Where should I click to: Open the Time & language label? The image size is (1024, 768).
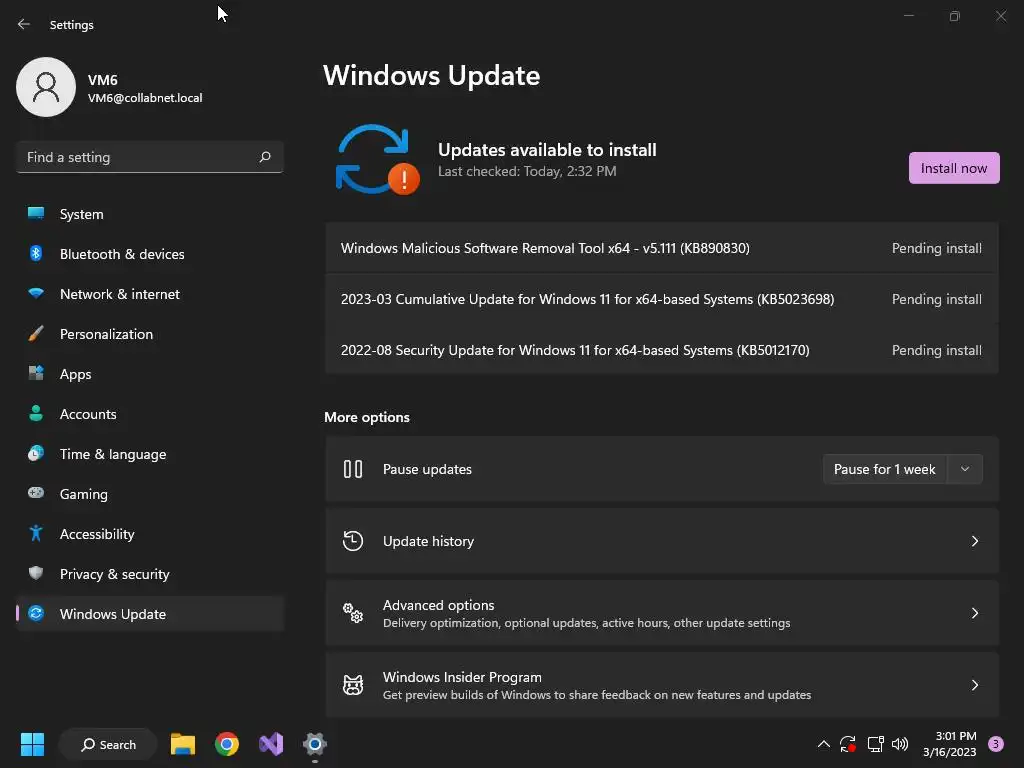113,454
